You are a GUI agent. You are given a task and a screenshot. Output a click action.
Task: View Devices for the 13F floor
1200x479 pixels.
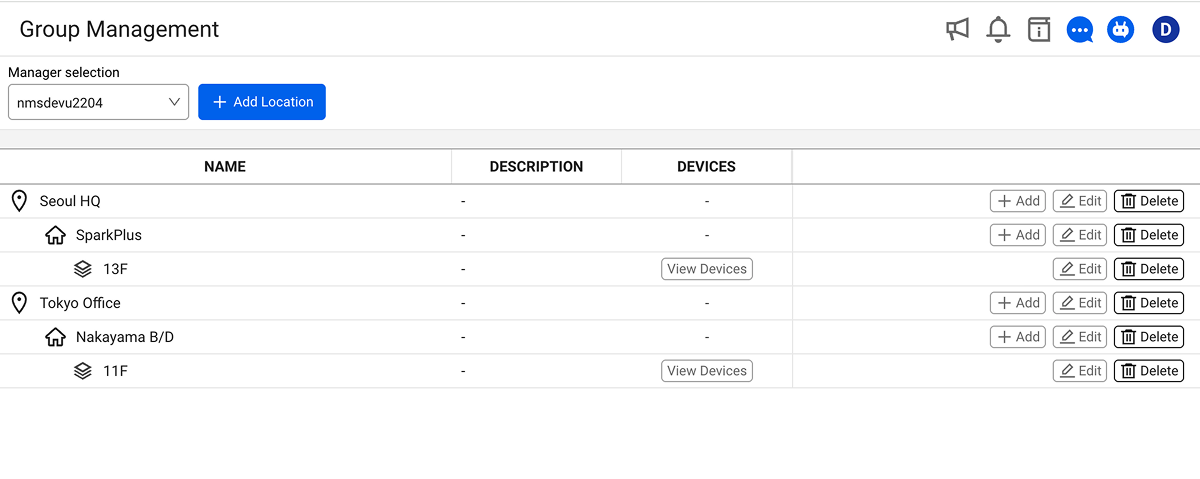[707, 269]
